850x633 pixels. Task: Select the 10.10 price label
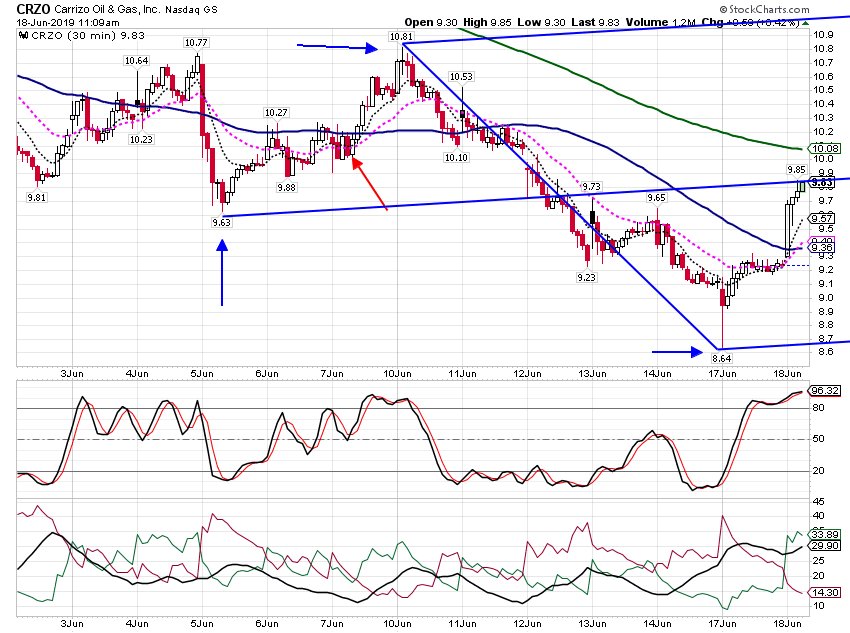pos(456,158)
